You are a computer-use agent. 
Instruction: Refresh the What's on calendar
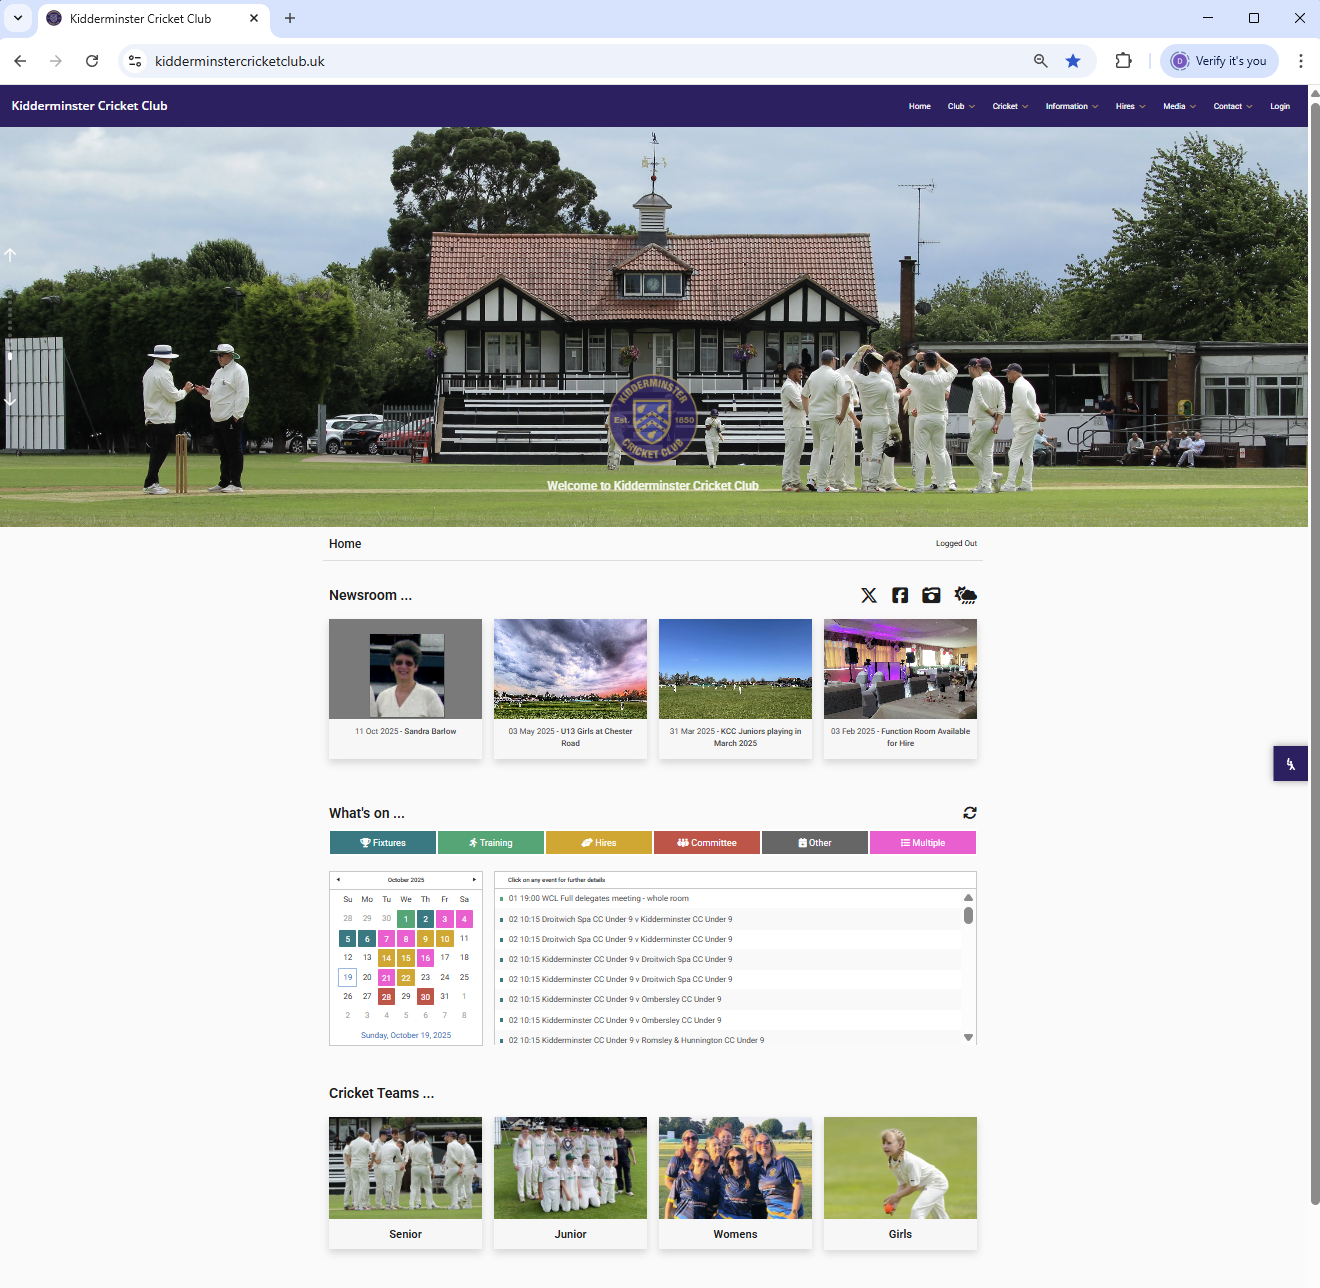pos(969,813)
